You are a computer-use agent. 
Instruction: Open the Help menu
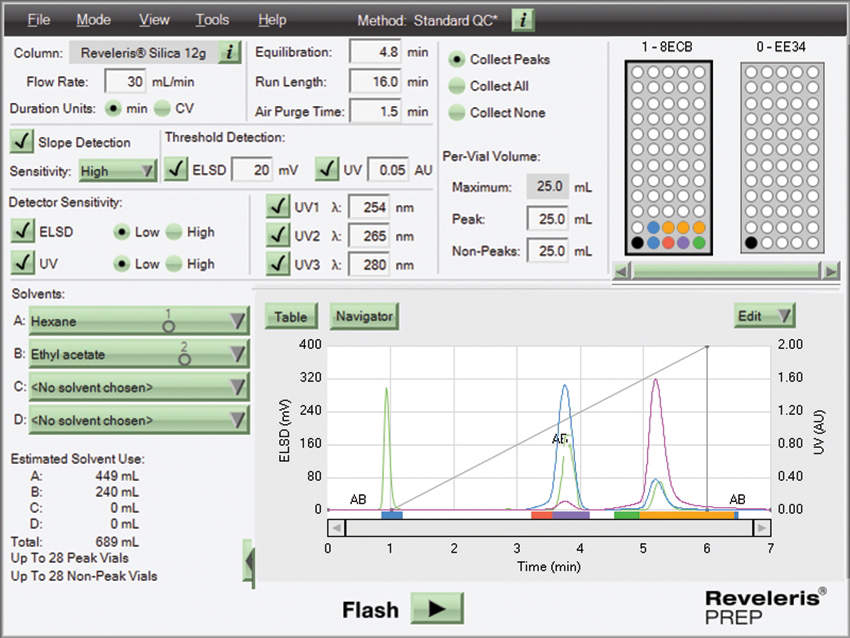tap(272, 20)
